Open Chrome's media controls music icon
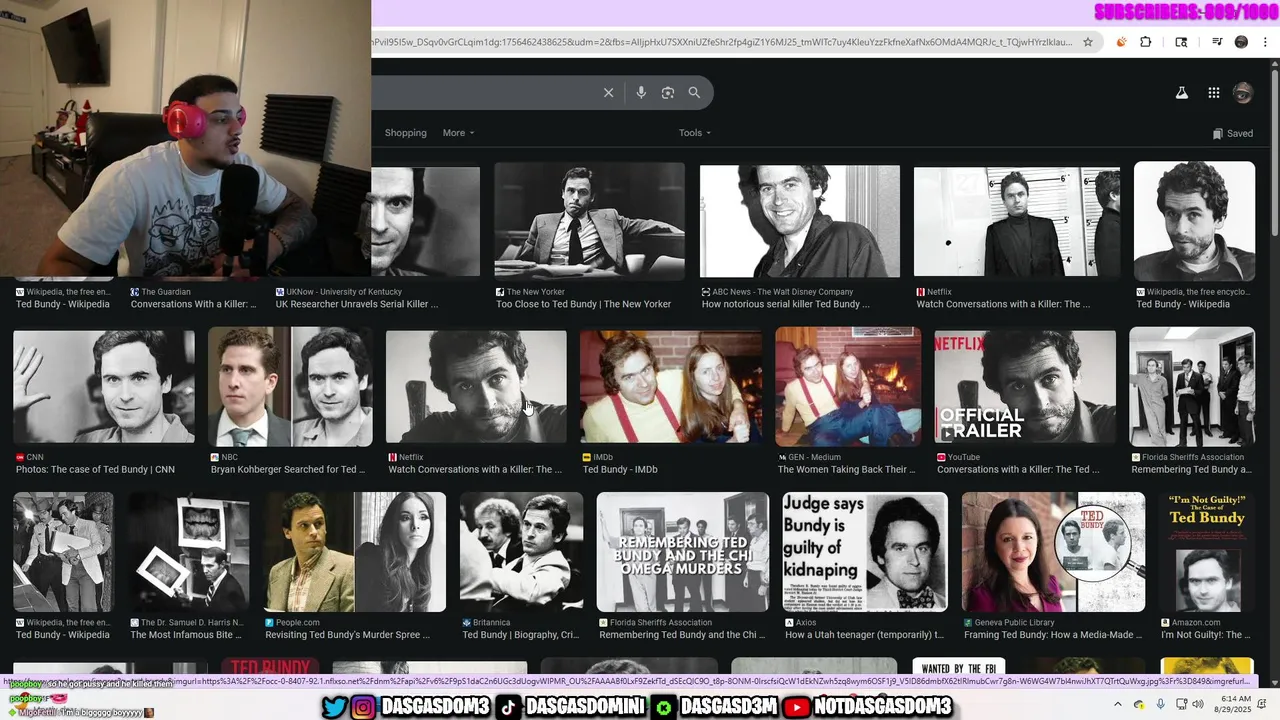This screenshot has height=720, width=1280. click(1217, 42)
